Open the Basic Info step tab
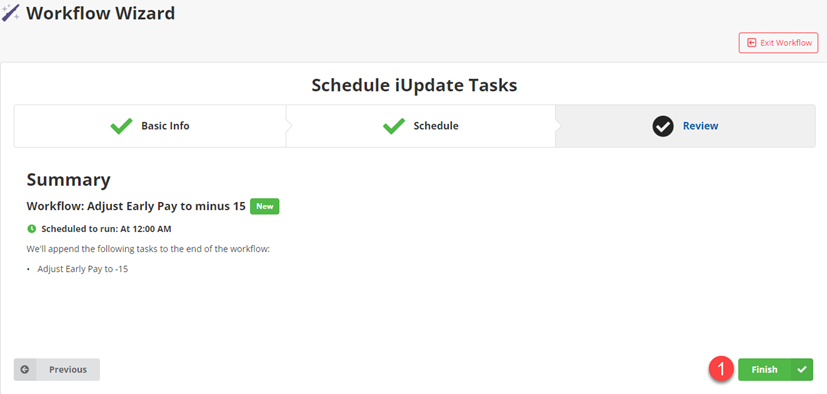This screenshot has width=827, height=394. point(150,126)
